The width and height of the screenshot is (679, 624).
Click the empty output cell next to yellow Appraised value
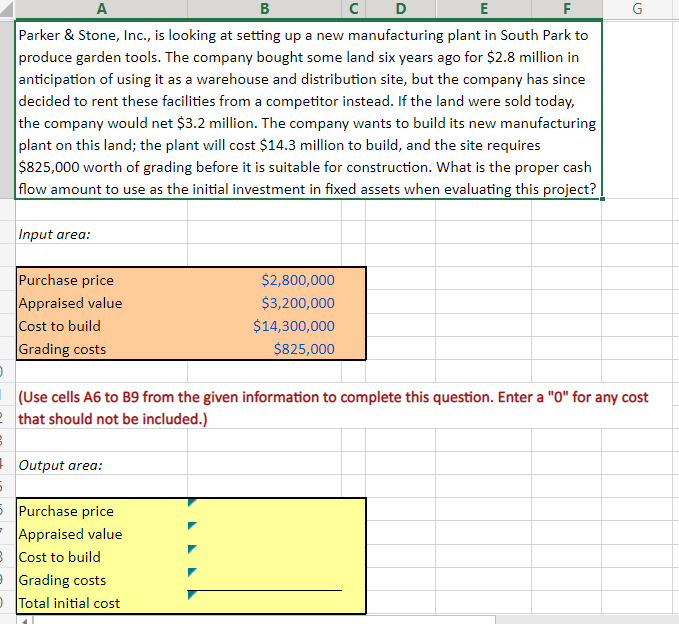(265, 534)
